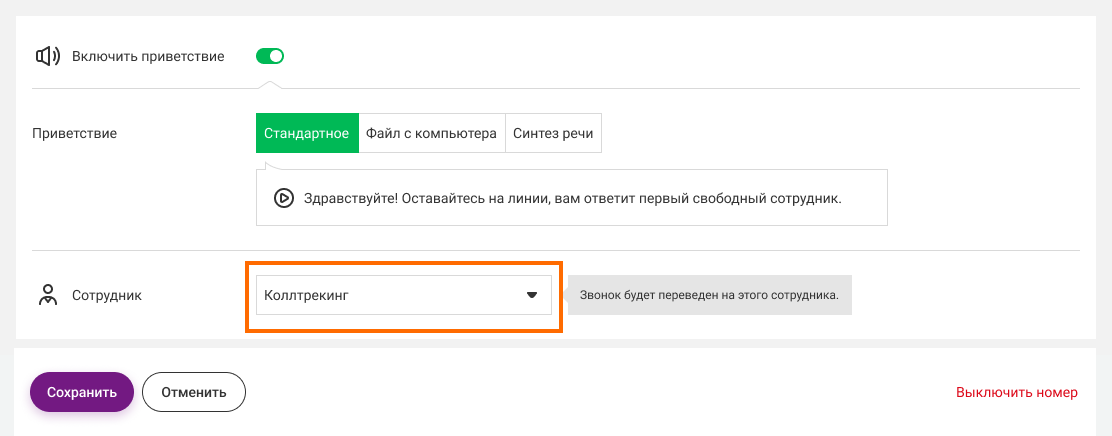1112x436 pixels.
Task: Click the 'Сотрудник' row label
Action: 107,296
